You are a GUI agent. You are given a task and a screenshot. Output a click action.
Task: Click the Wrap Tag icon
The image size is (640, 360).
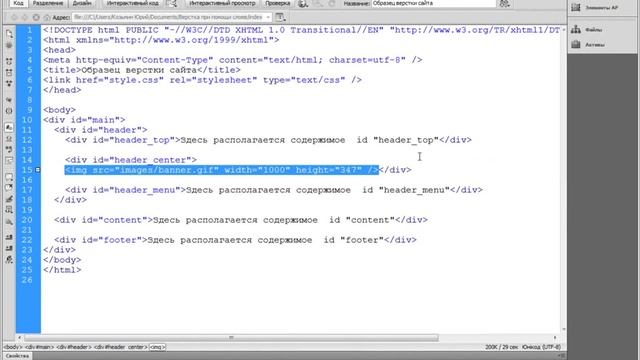[x=9, y=199]
